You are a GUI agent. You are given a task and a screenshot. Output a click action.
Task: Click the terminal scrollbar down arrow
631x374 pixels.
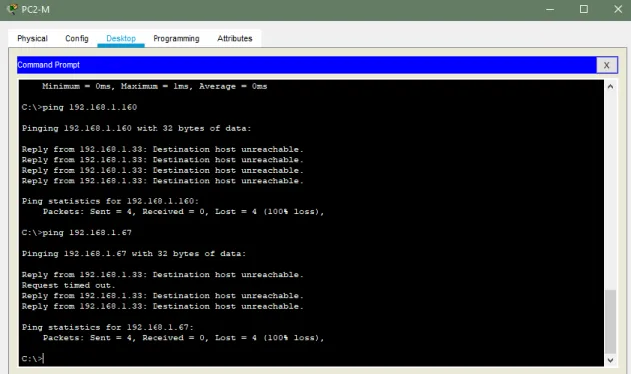(610, 360)
